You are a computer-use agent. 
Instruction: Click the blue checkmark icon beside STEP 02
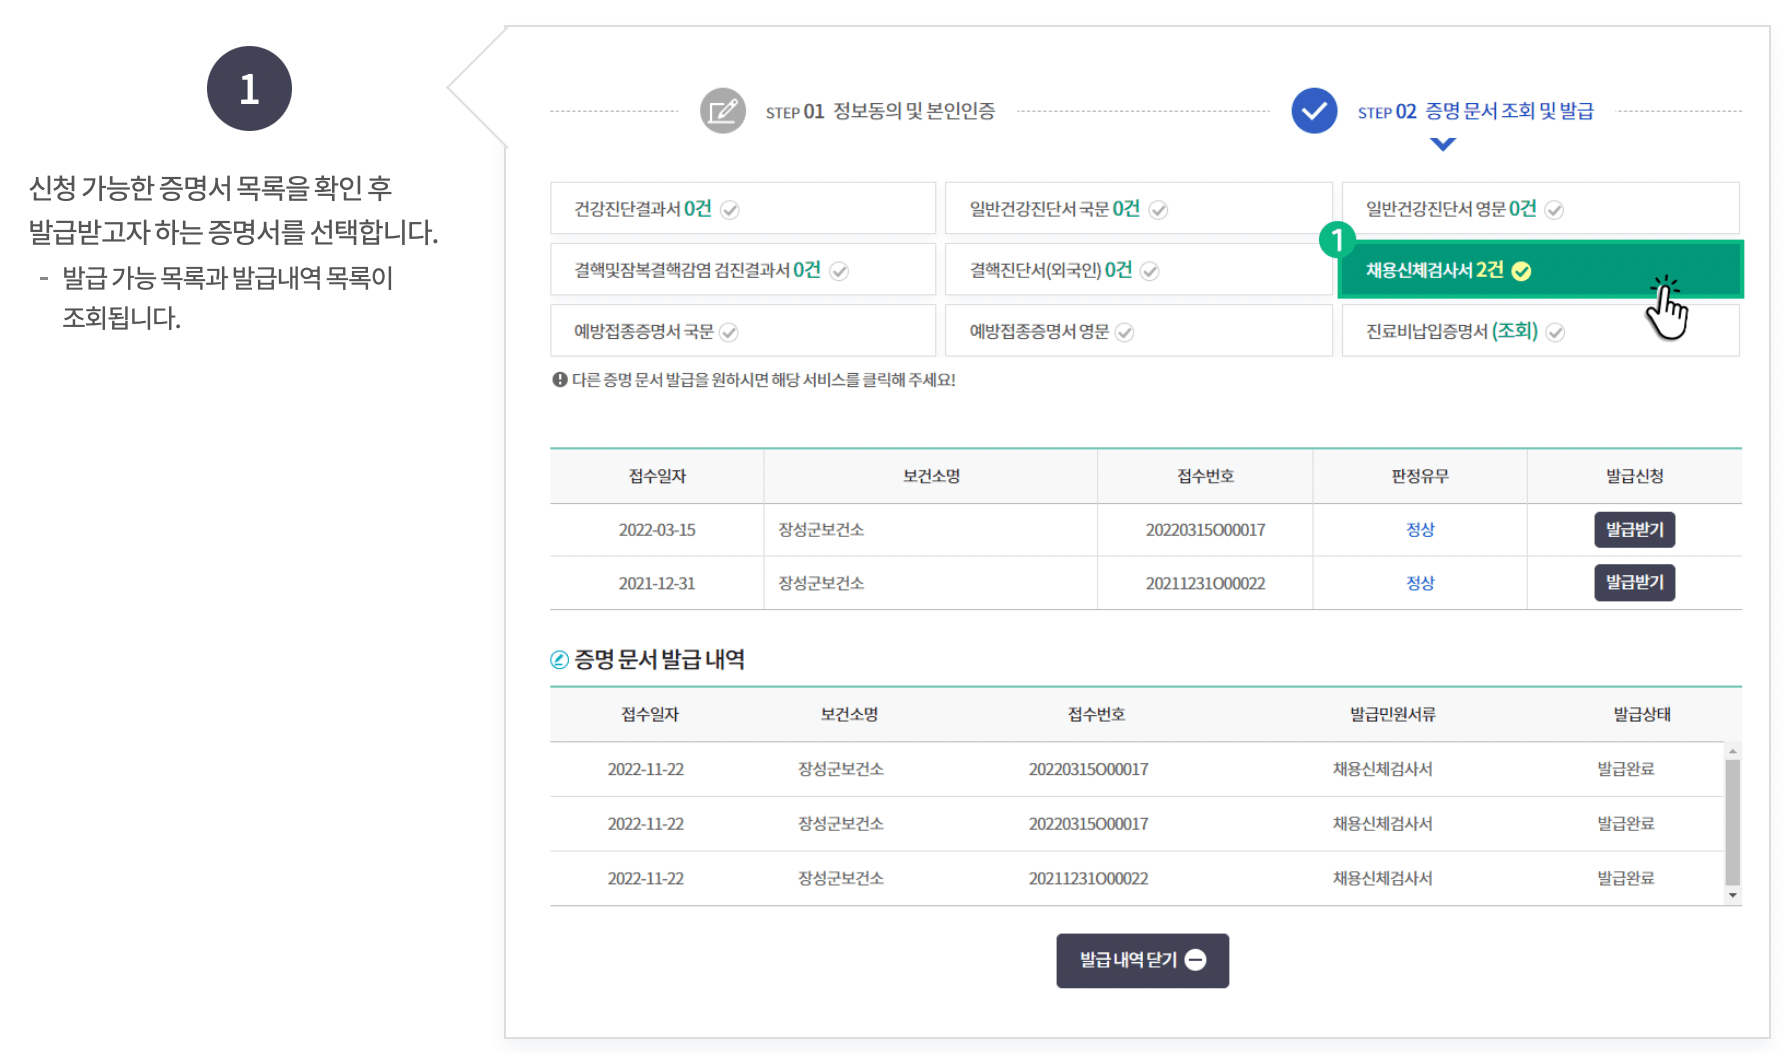pos(1313,110)
